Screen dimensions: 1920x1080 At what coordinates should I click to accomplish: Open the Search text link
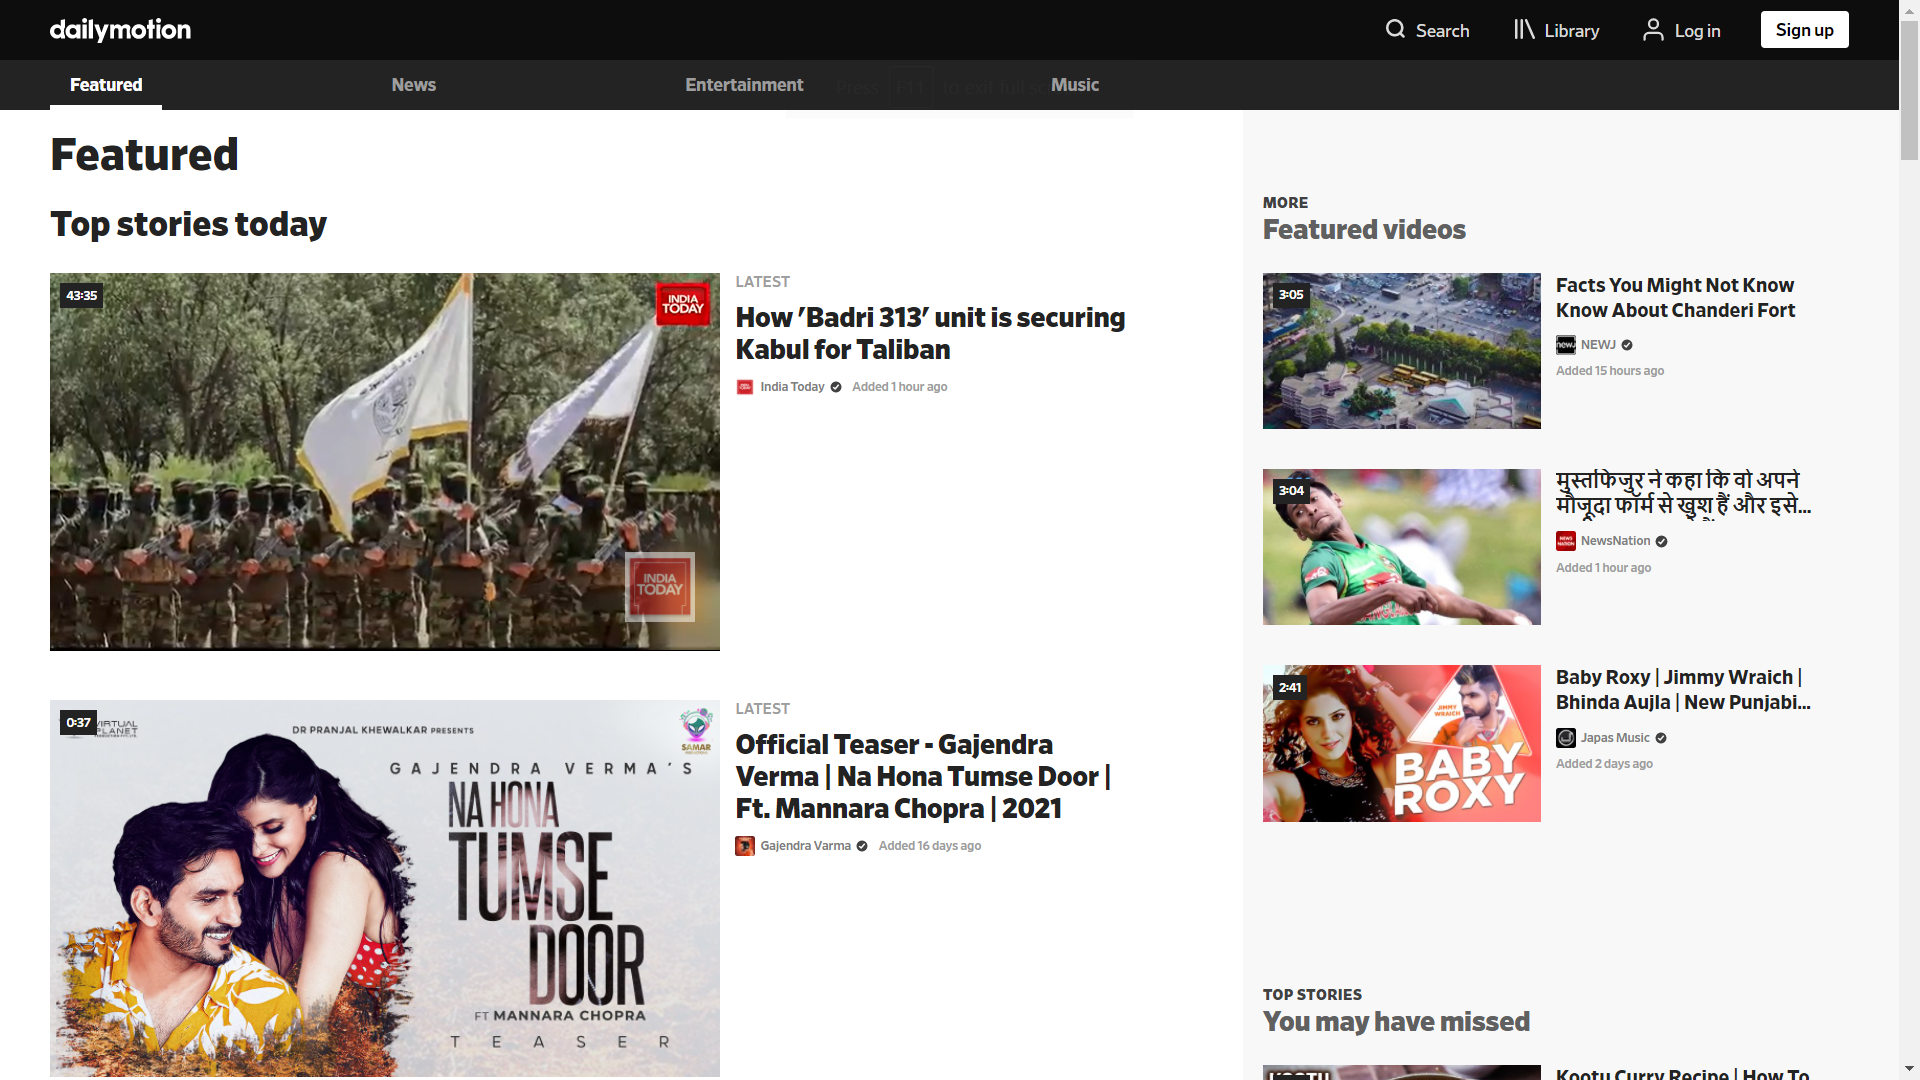coord(1442,31)
